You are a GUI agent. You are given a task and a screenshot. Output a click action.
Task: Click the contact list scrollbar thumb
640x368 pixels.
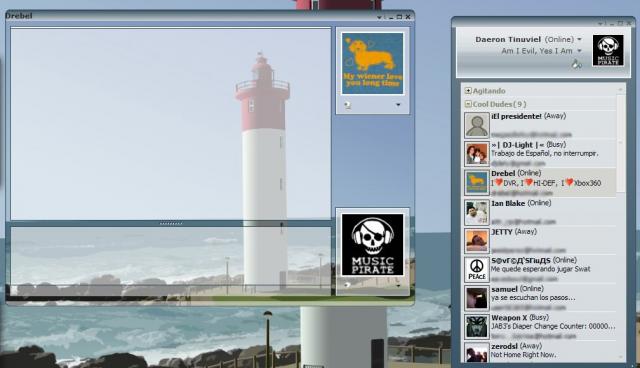tap(621, 143)
